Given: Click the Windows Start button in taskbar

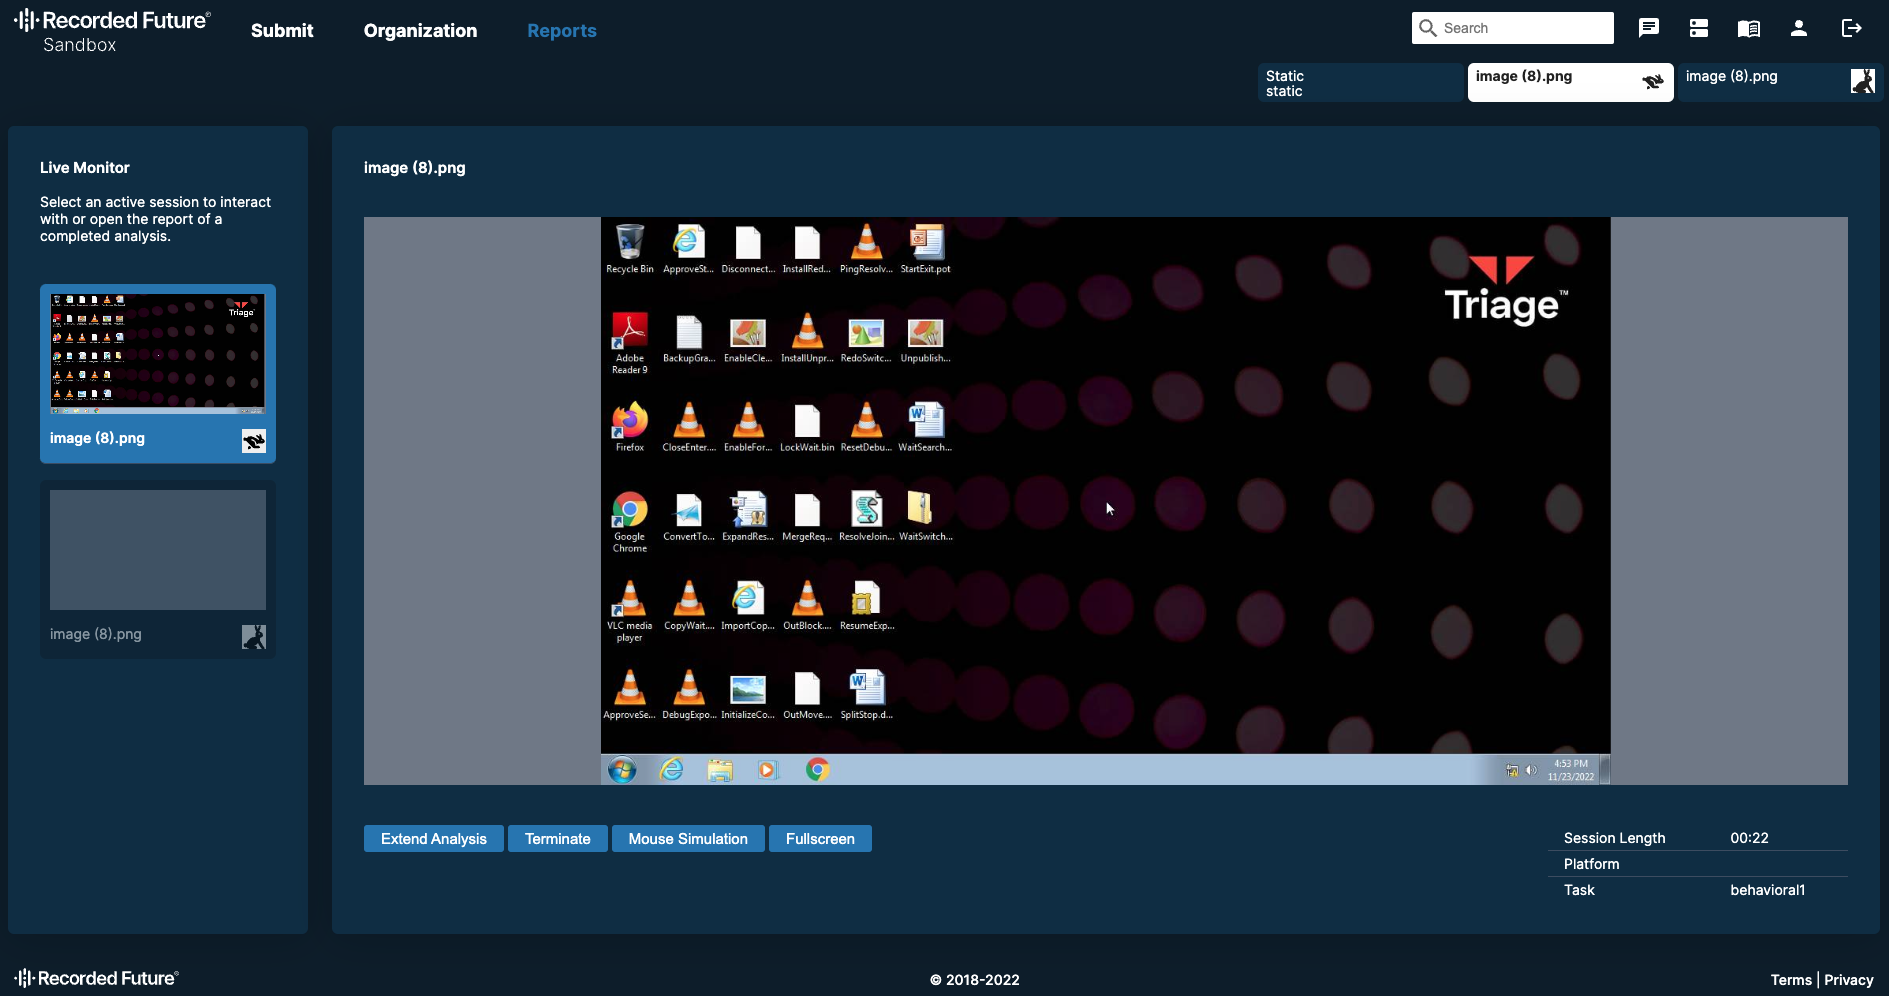Looking at the screenshot, I should [x=622, y=770].
